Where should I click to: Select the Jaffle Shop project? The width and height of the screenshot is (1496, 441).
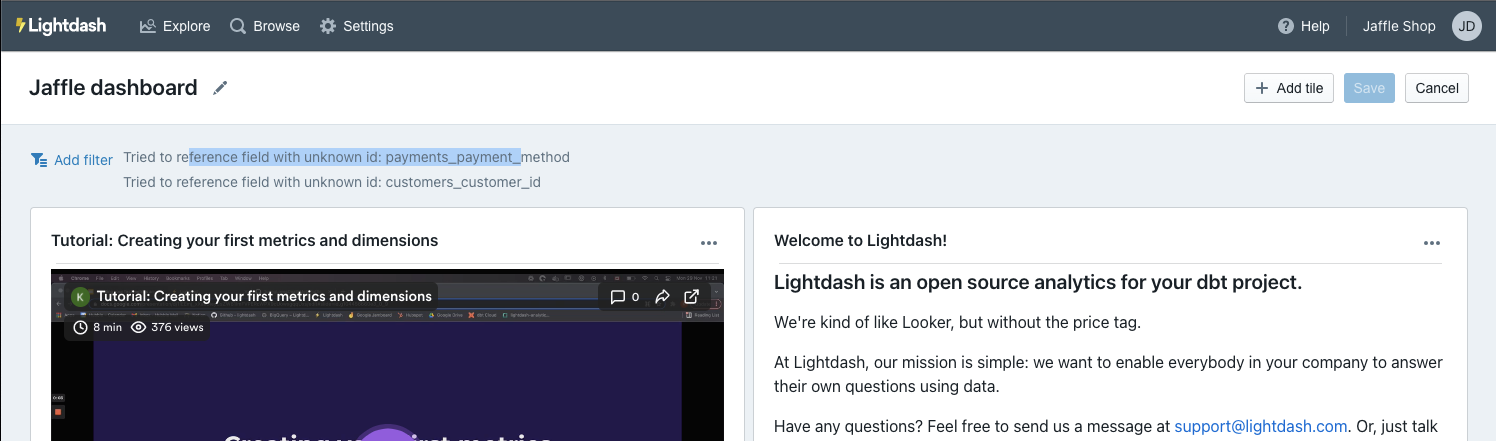[x=1399, y=26]
